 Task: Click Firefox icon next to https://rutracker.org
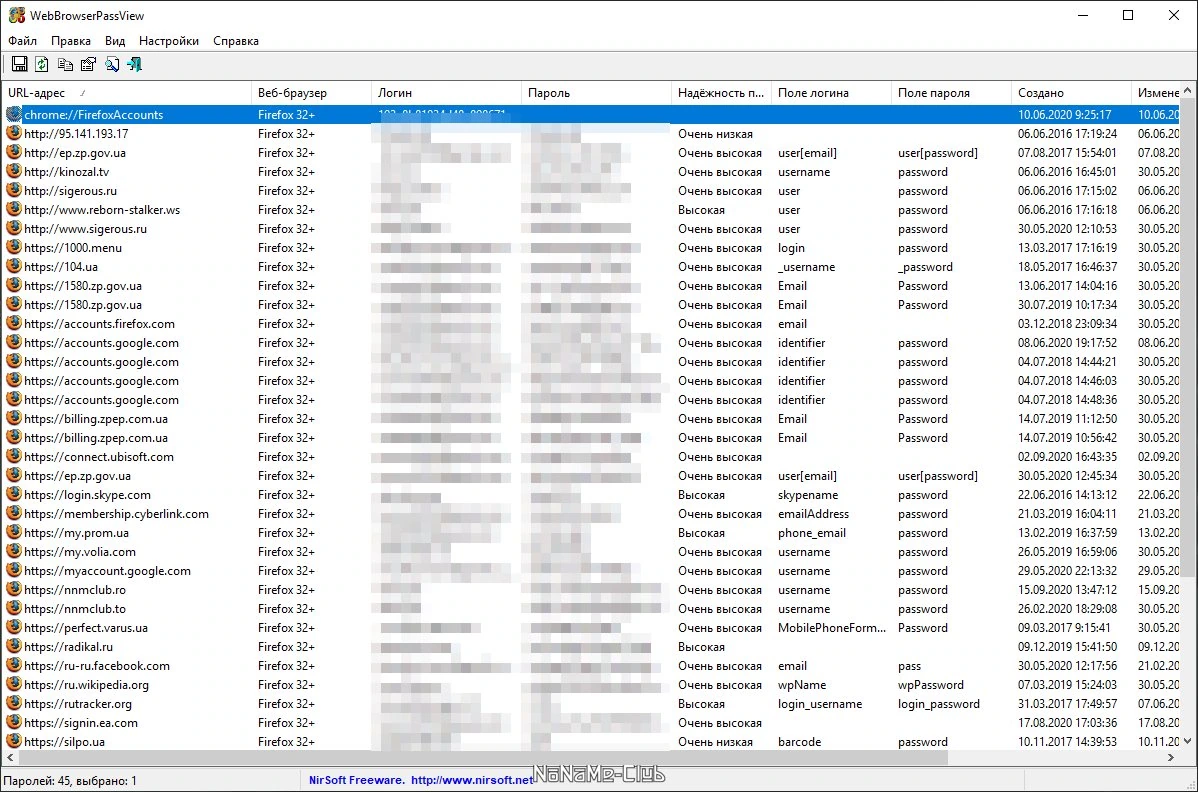[14, 703]
